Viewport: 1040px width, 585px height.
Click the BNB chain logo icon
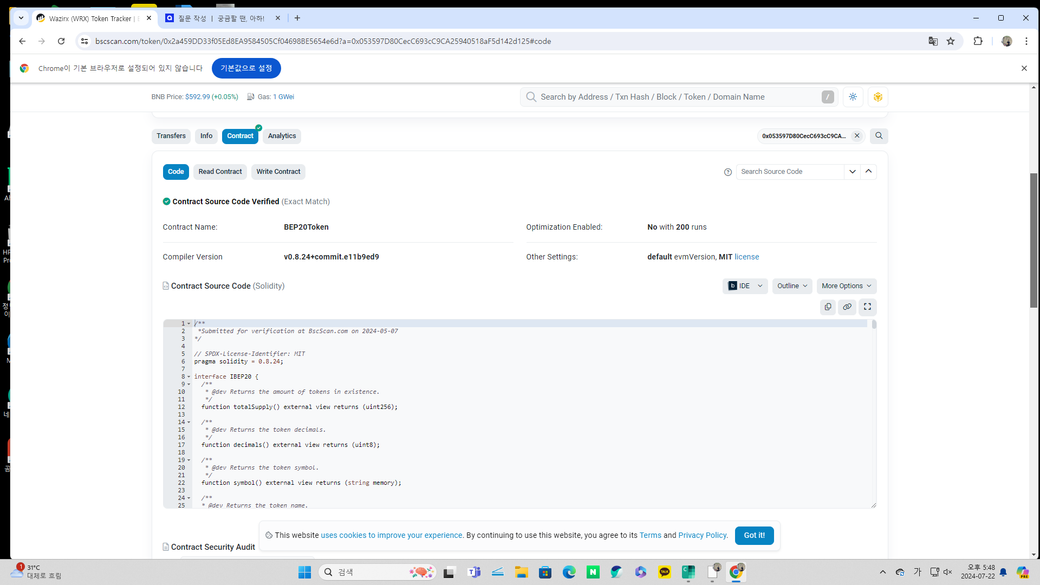[x=877, y=97]
